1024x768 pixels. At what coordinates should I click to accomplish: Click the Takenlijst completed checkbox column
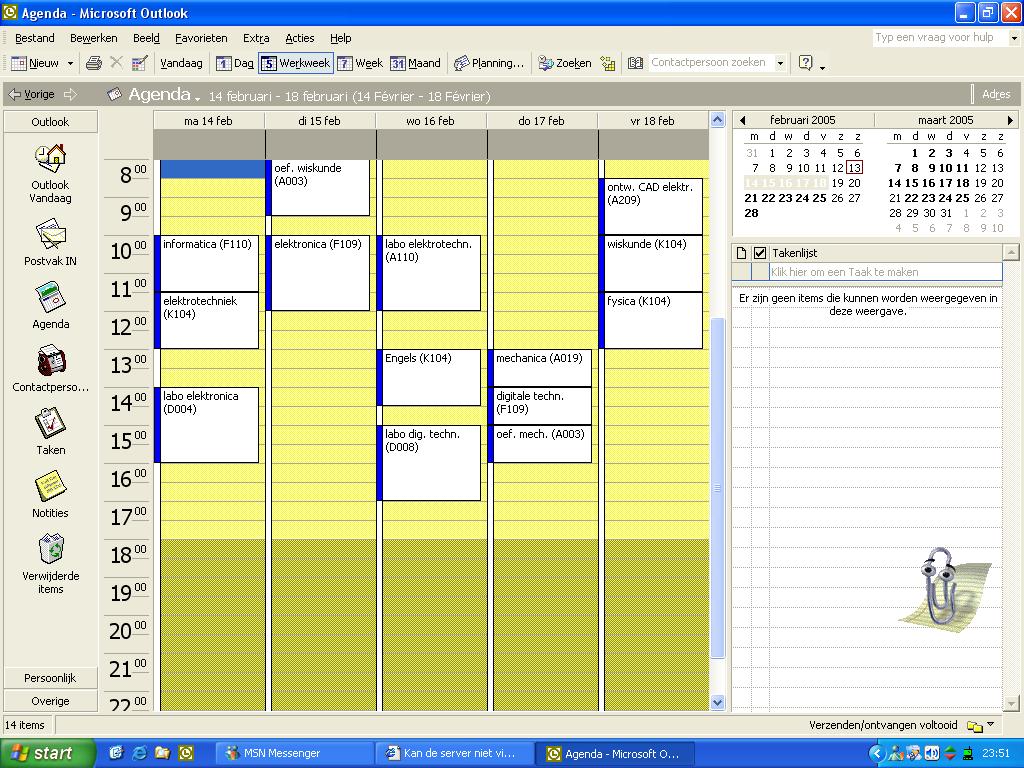[x=760, y=253]
